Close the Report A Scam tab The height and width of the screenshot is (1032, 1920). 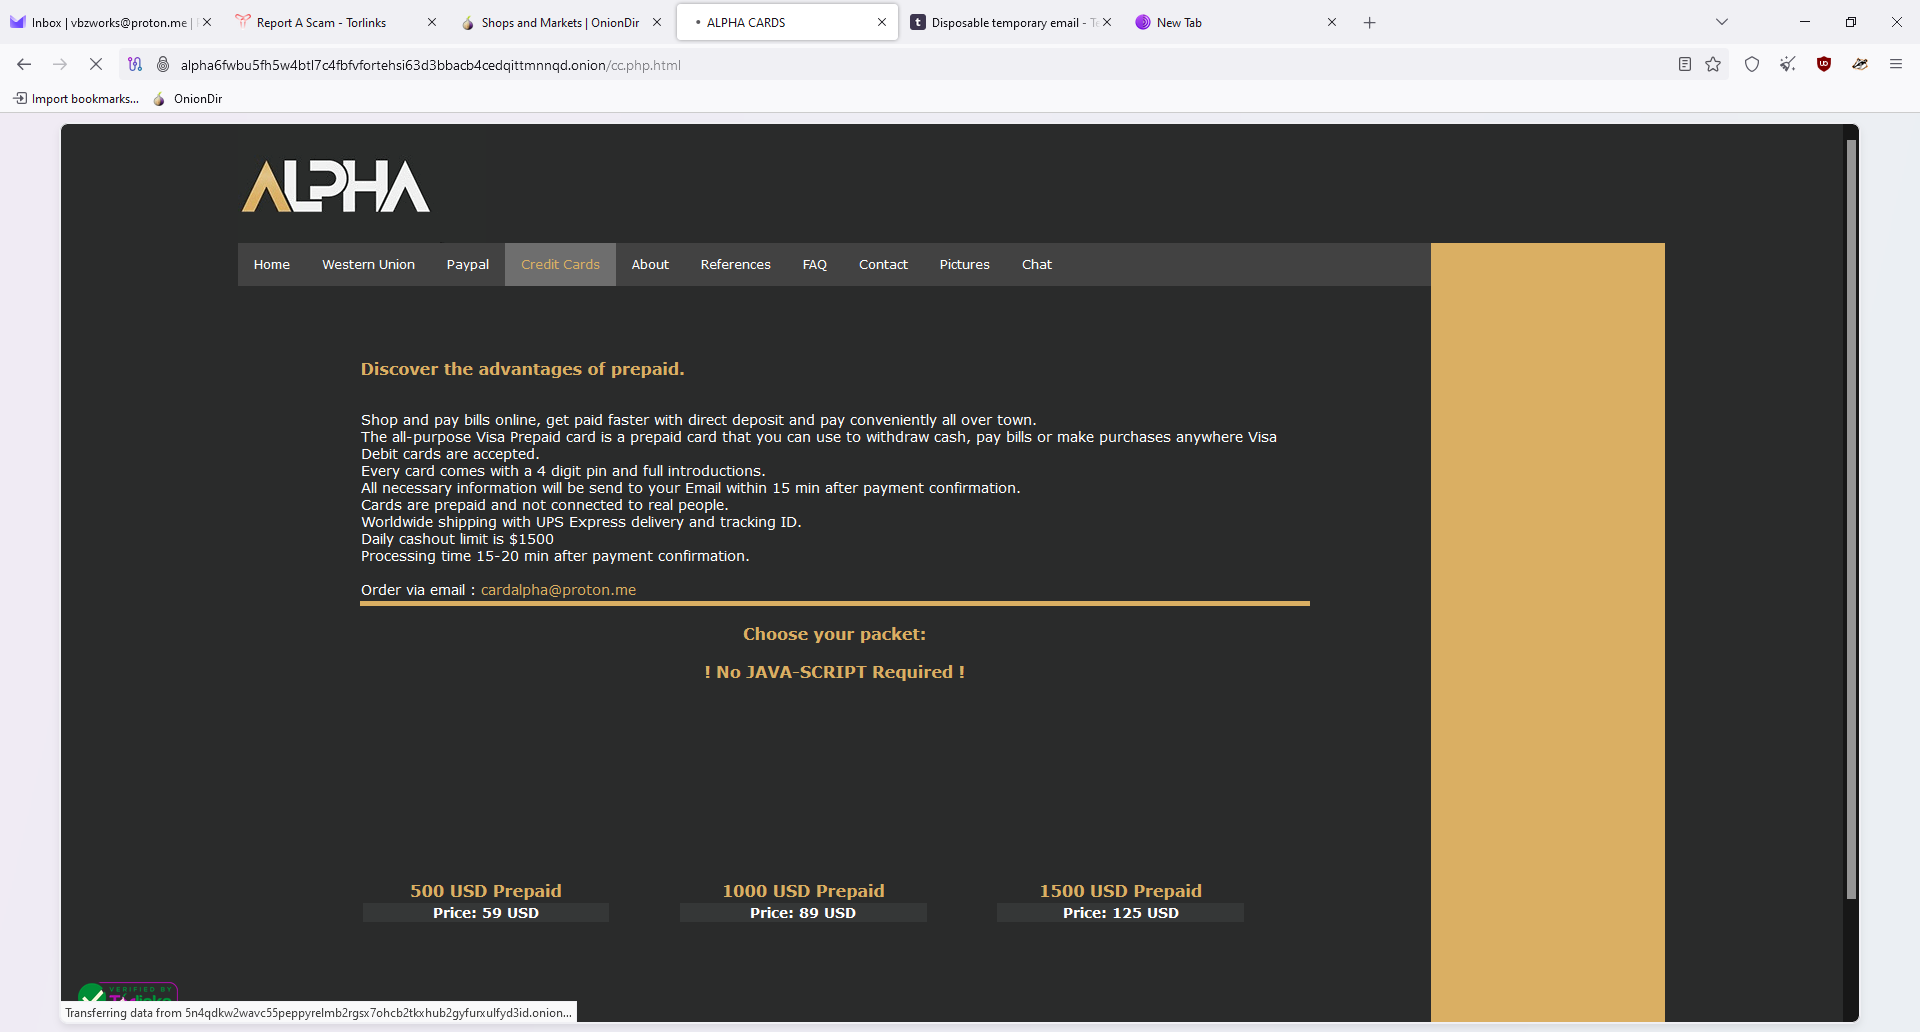[x=432, y=22]
